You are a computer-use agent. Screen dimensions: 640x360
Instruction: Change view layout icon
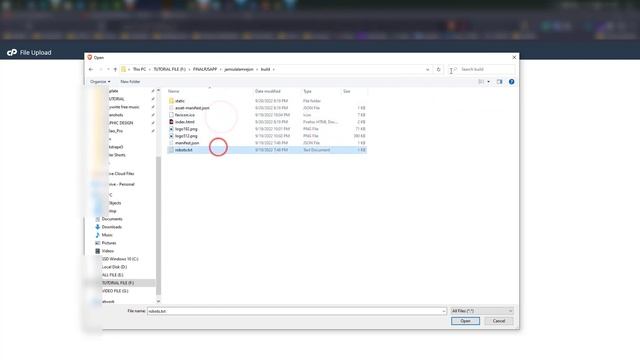coord(481,82)
